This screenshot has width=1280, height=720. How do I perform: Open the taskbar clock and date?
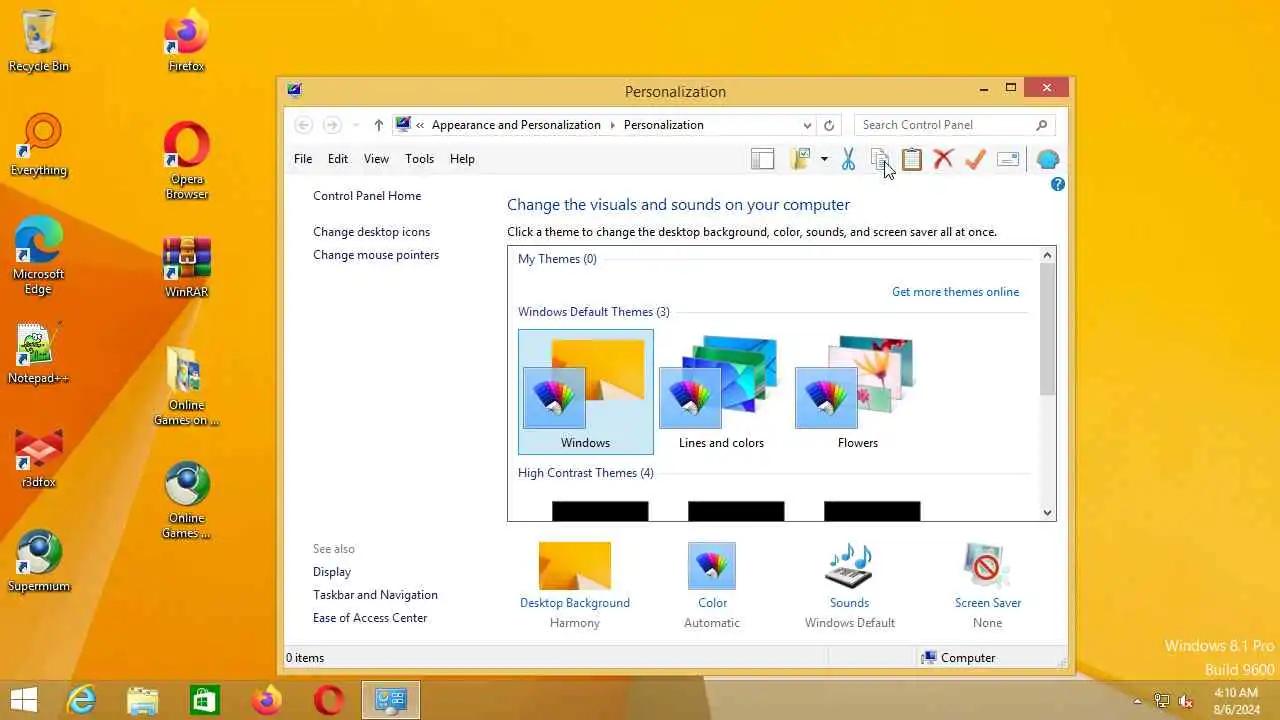coord(1236,701)
